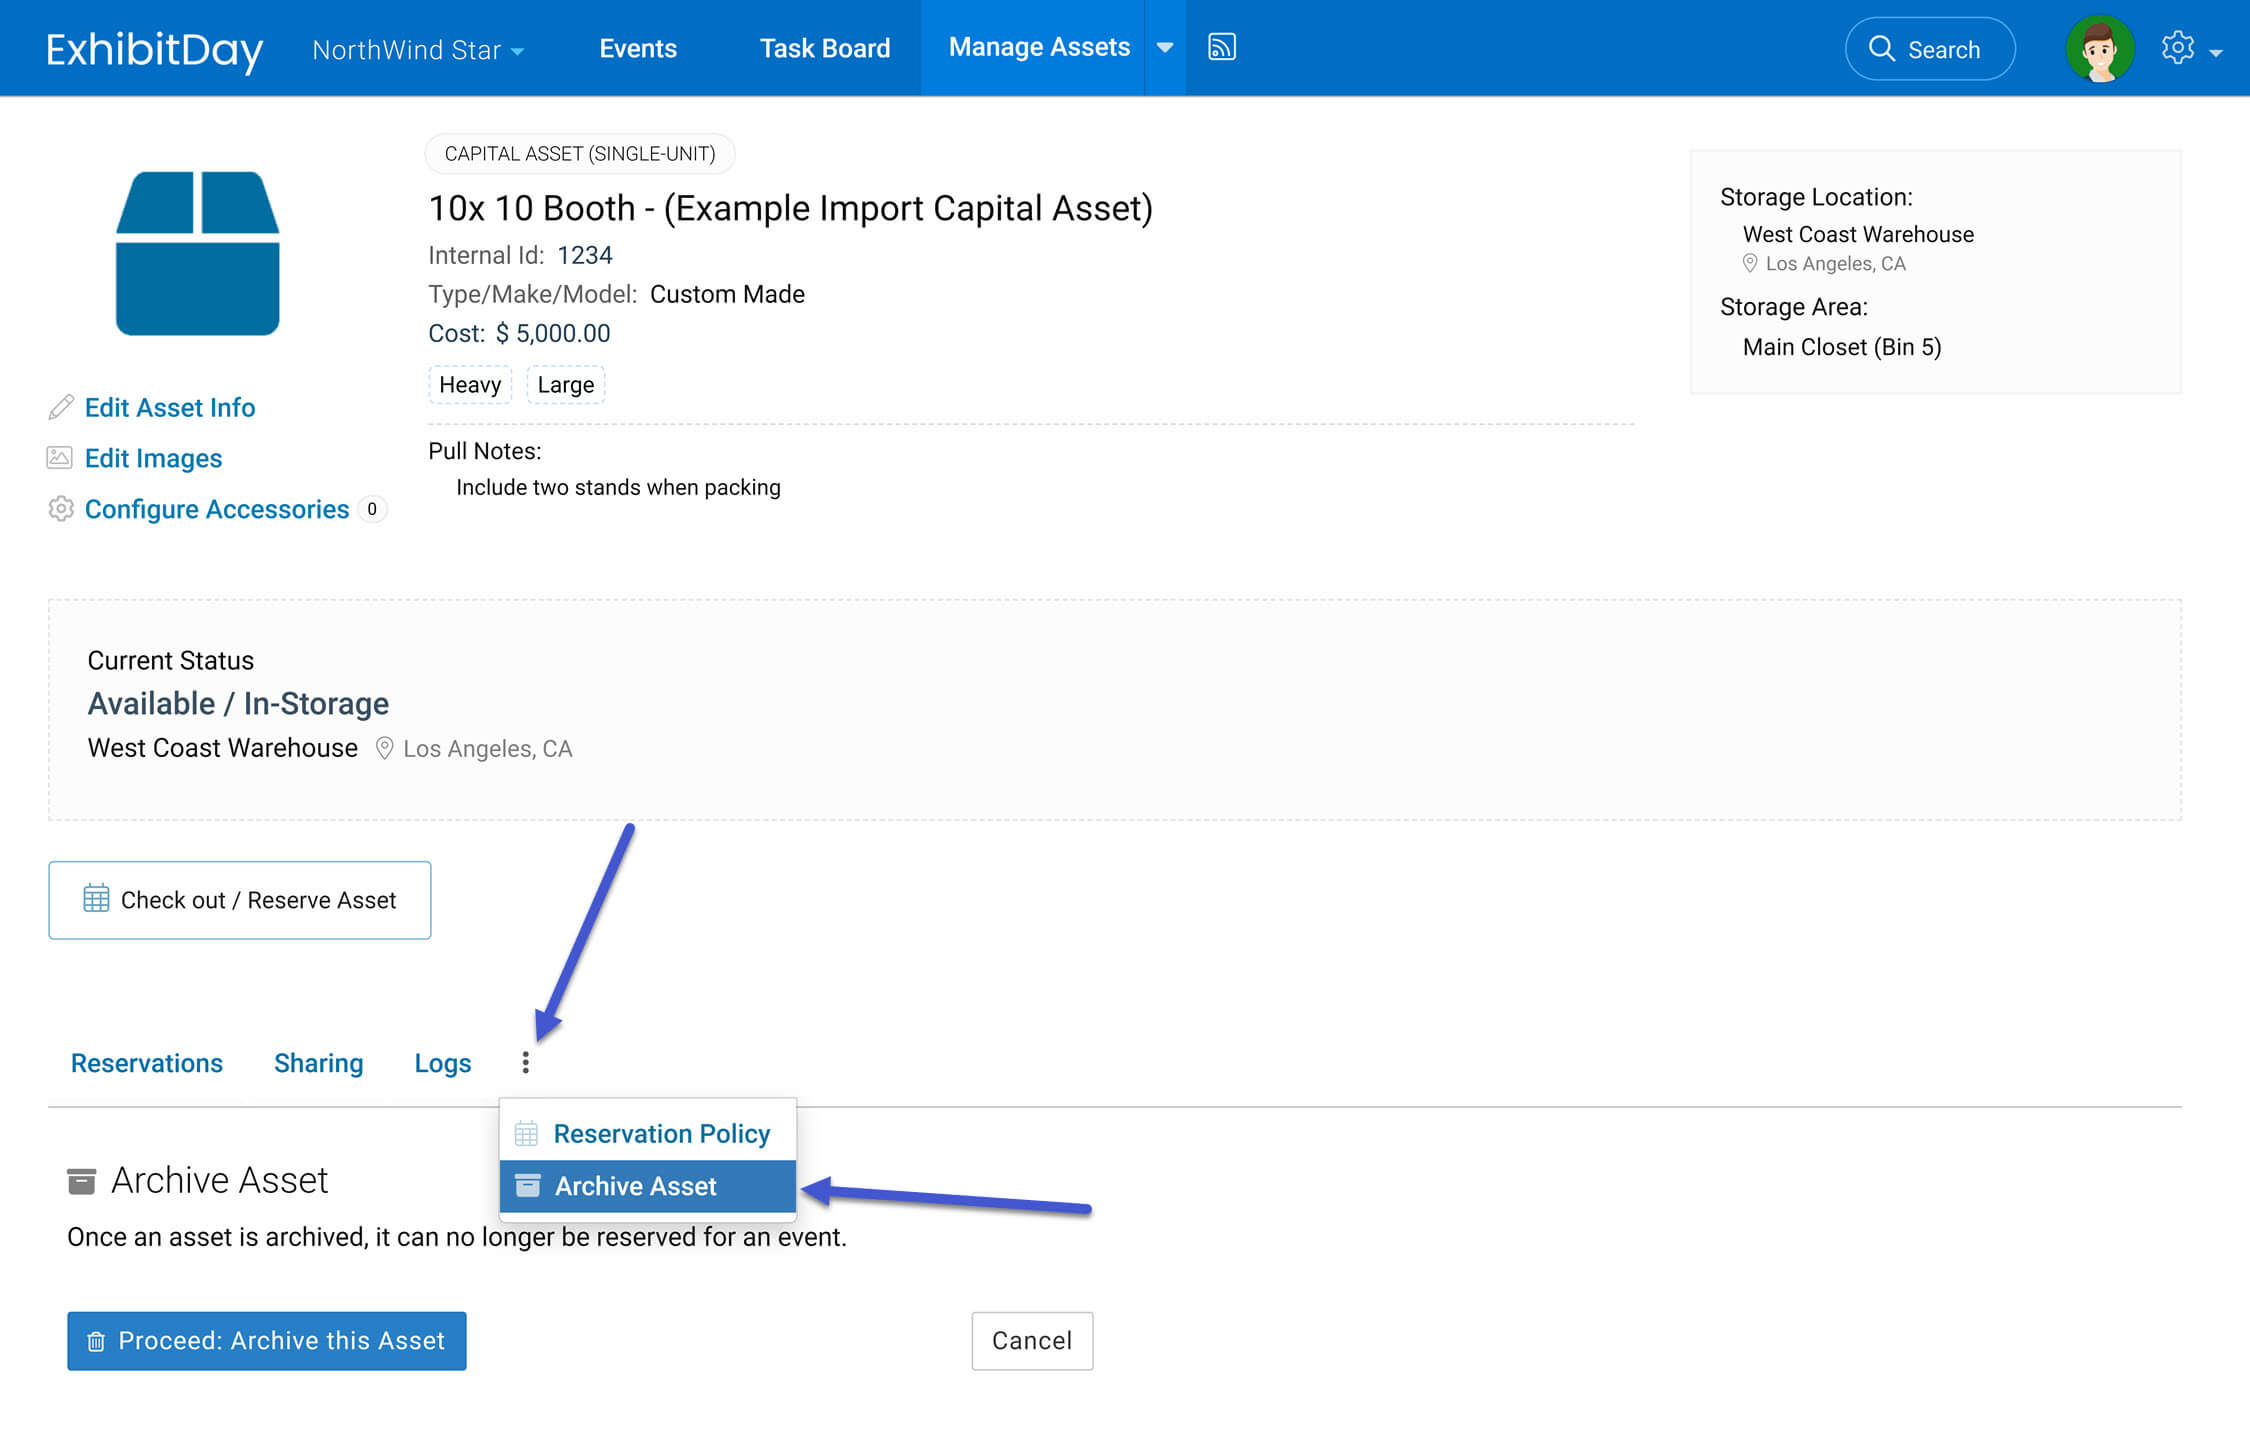Viewport: 2250px width, 1436px height.
Task: Click Cancel to dismiss archive action
Action: (x=1032, y=1341)
